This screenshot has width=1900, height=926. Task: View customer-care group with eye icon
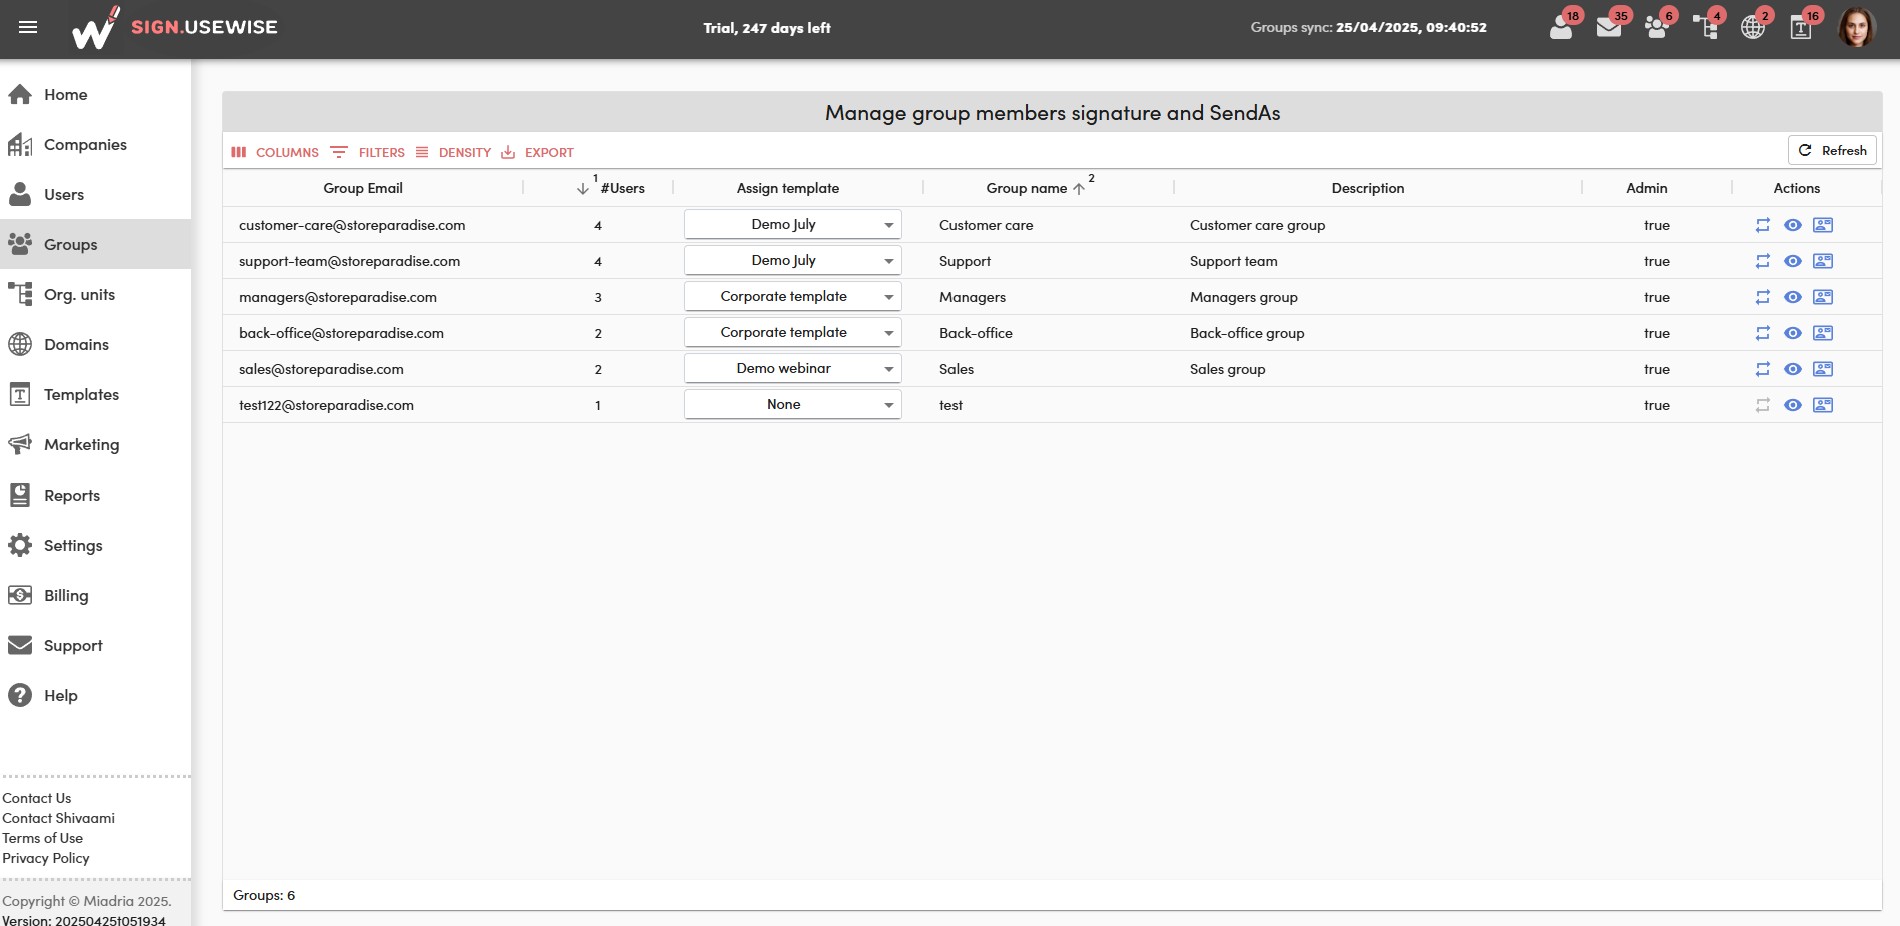tap(1793, 225)
